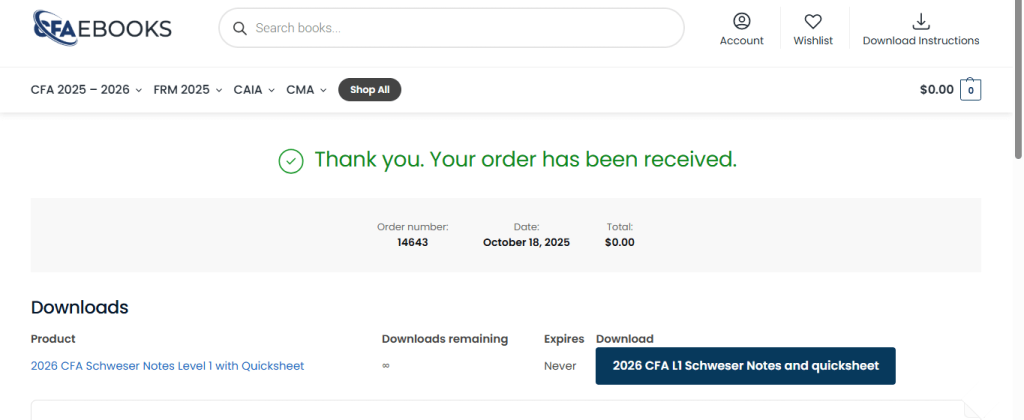
Task: Download 2026 CFA L1 Schweser Notes and quicksheet
Action: click(745, 366)
